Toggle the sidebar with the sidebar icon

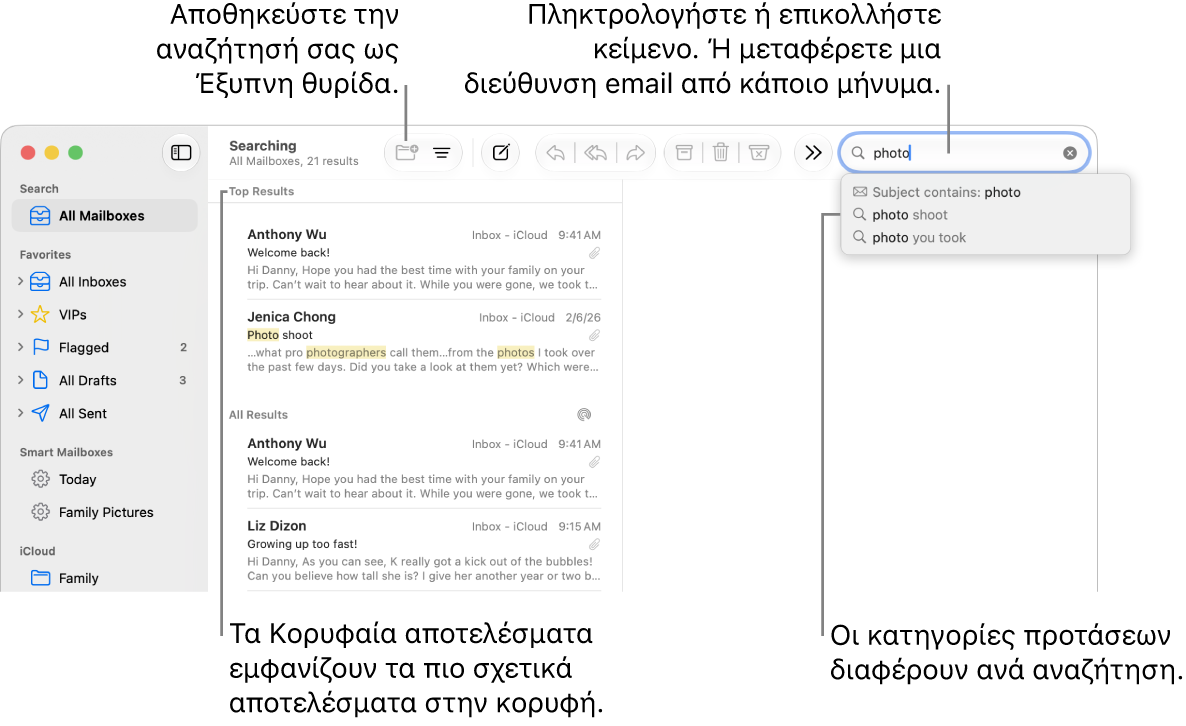click(x=182, y=153)
